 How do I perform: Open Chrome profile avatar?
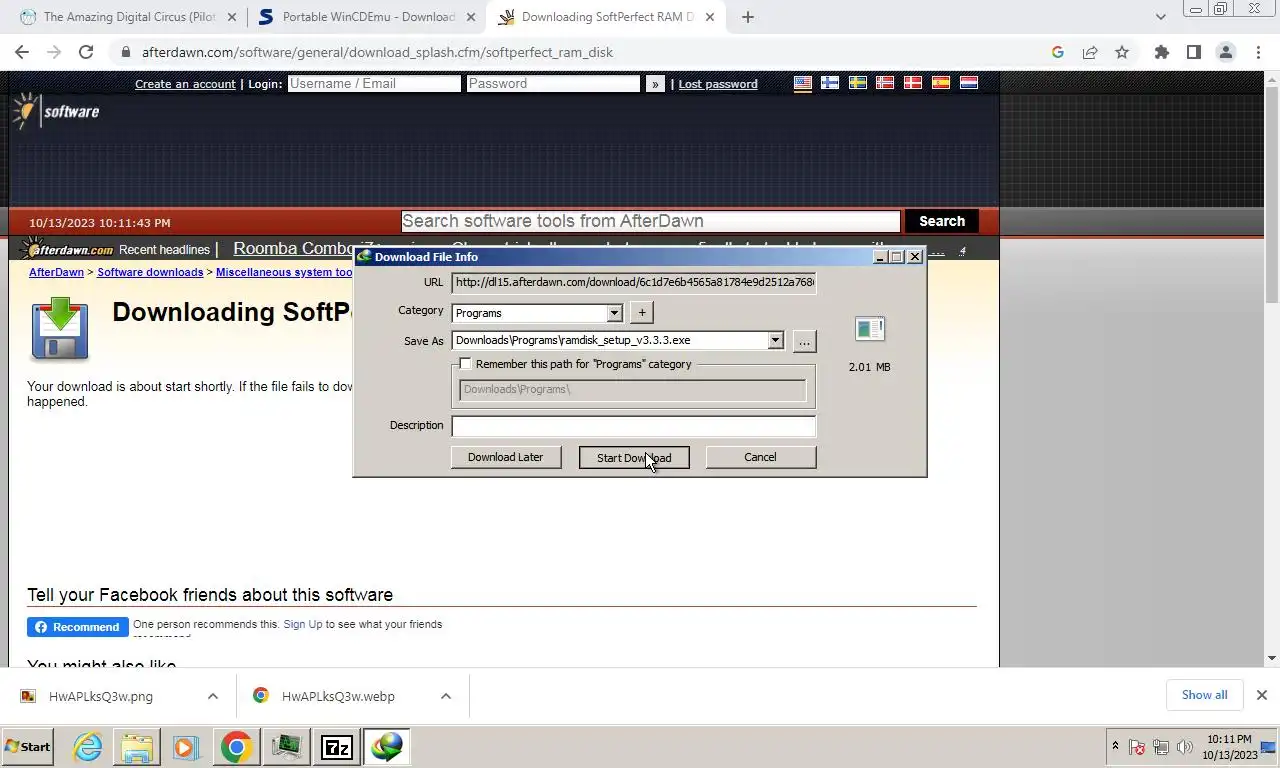point(1226,52)
